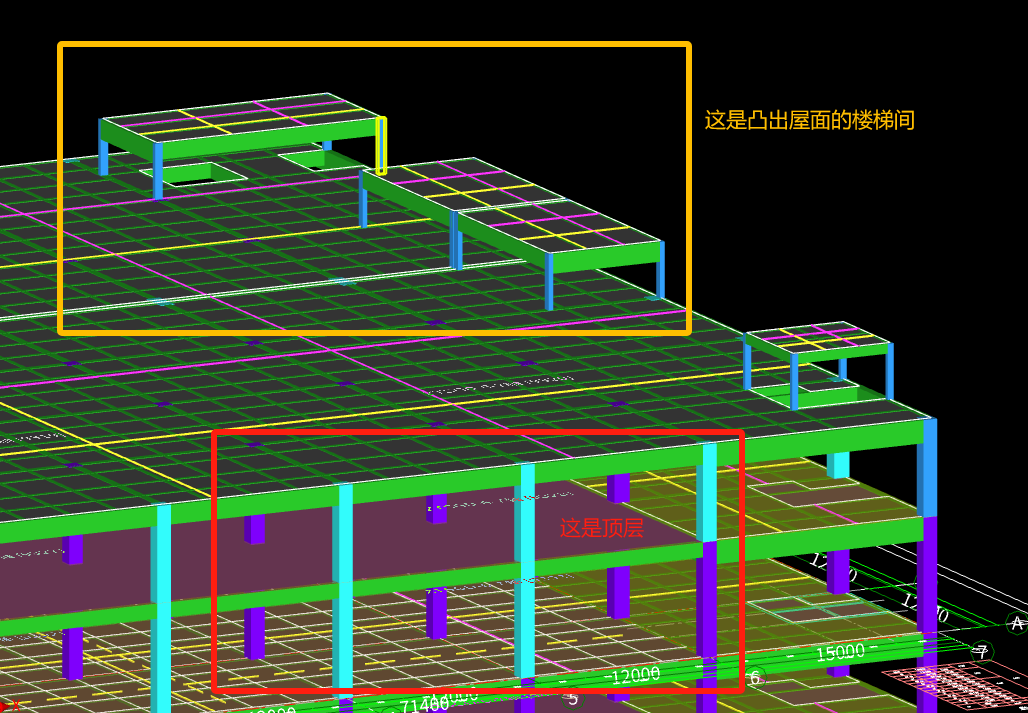Click the 71400 overall dimension text
Image resolution: width=1028 pixels, height=713 pixels.
click(425, 704)
